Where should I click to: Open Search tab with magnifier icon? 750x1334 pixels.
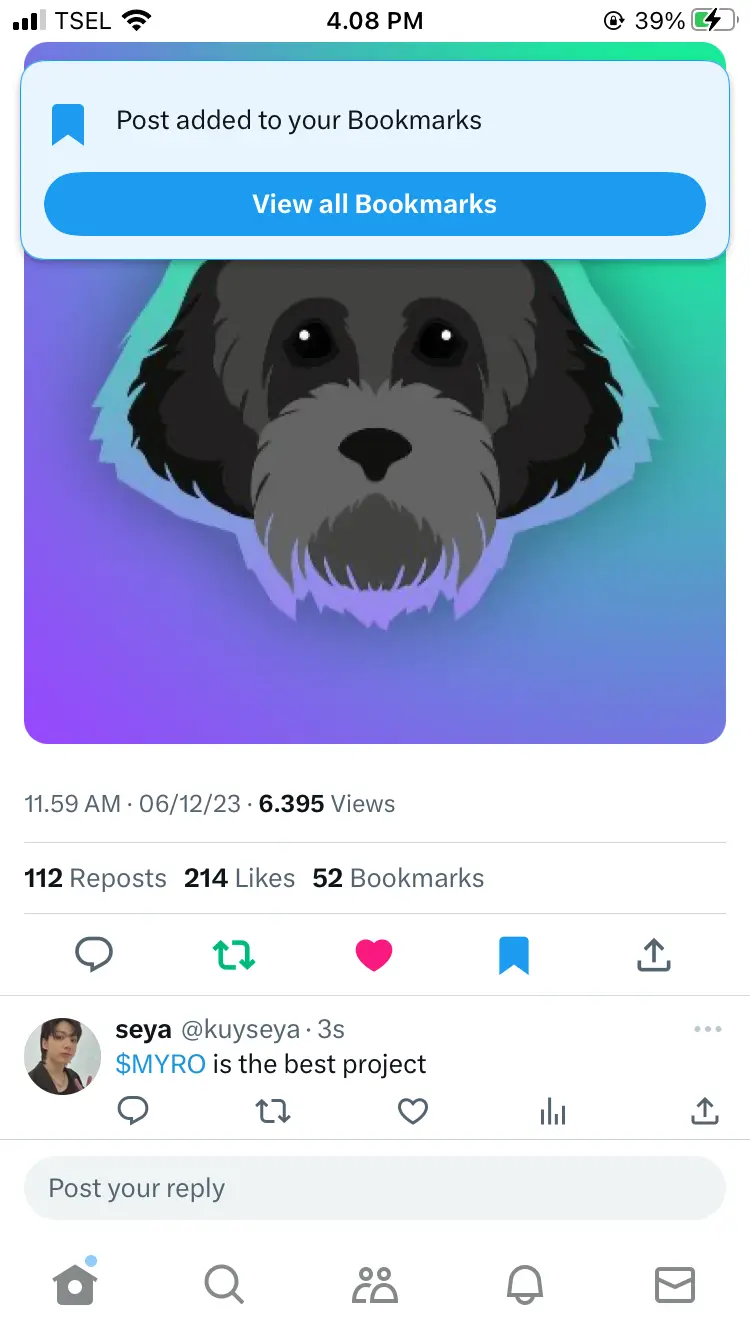coord(224,1284)
